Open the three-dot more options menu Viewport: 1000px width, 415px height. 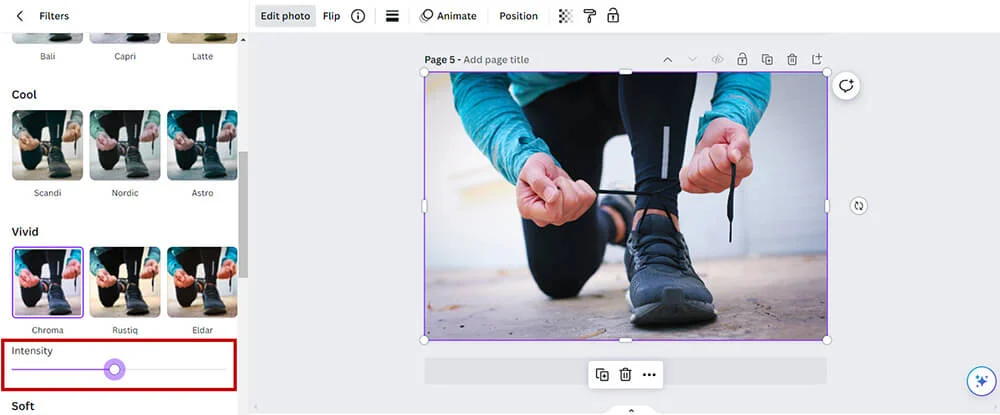(649, 375)
